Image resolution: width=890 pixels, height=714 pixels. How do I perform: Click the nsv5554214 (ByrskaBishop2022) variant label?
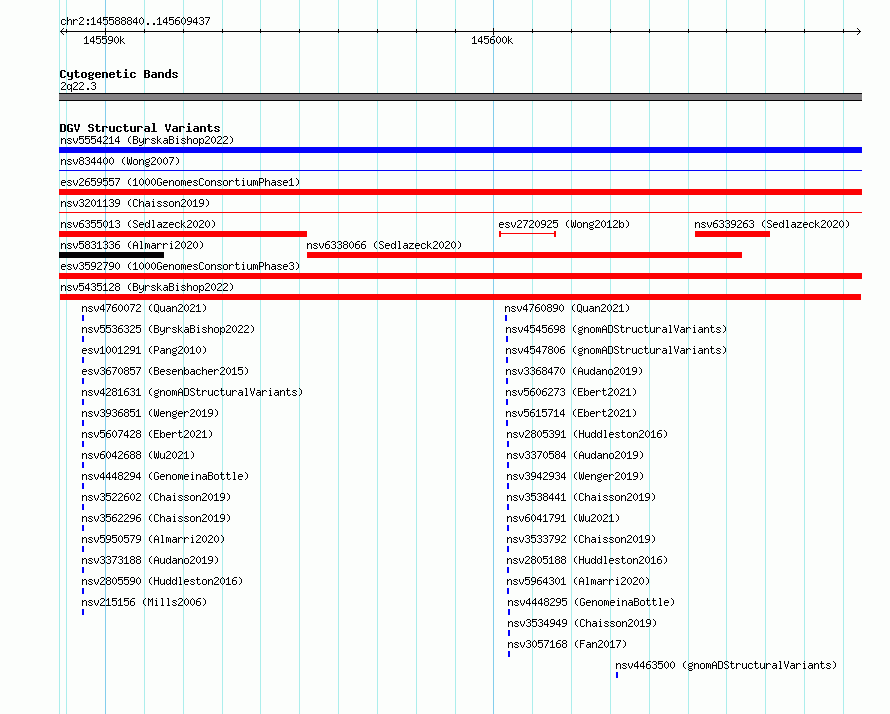[147, 140]
